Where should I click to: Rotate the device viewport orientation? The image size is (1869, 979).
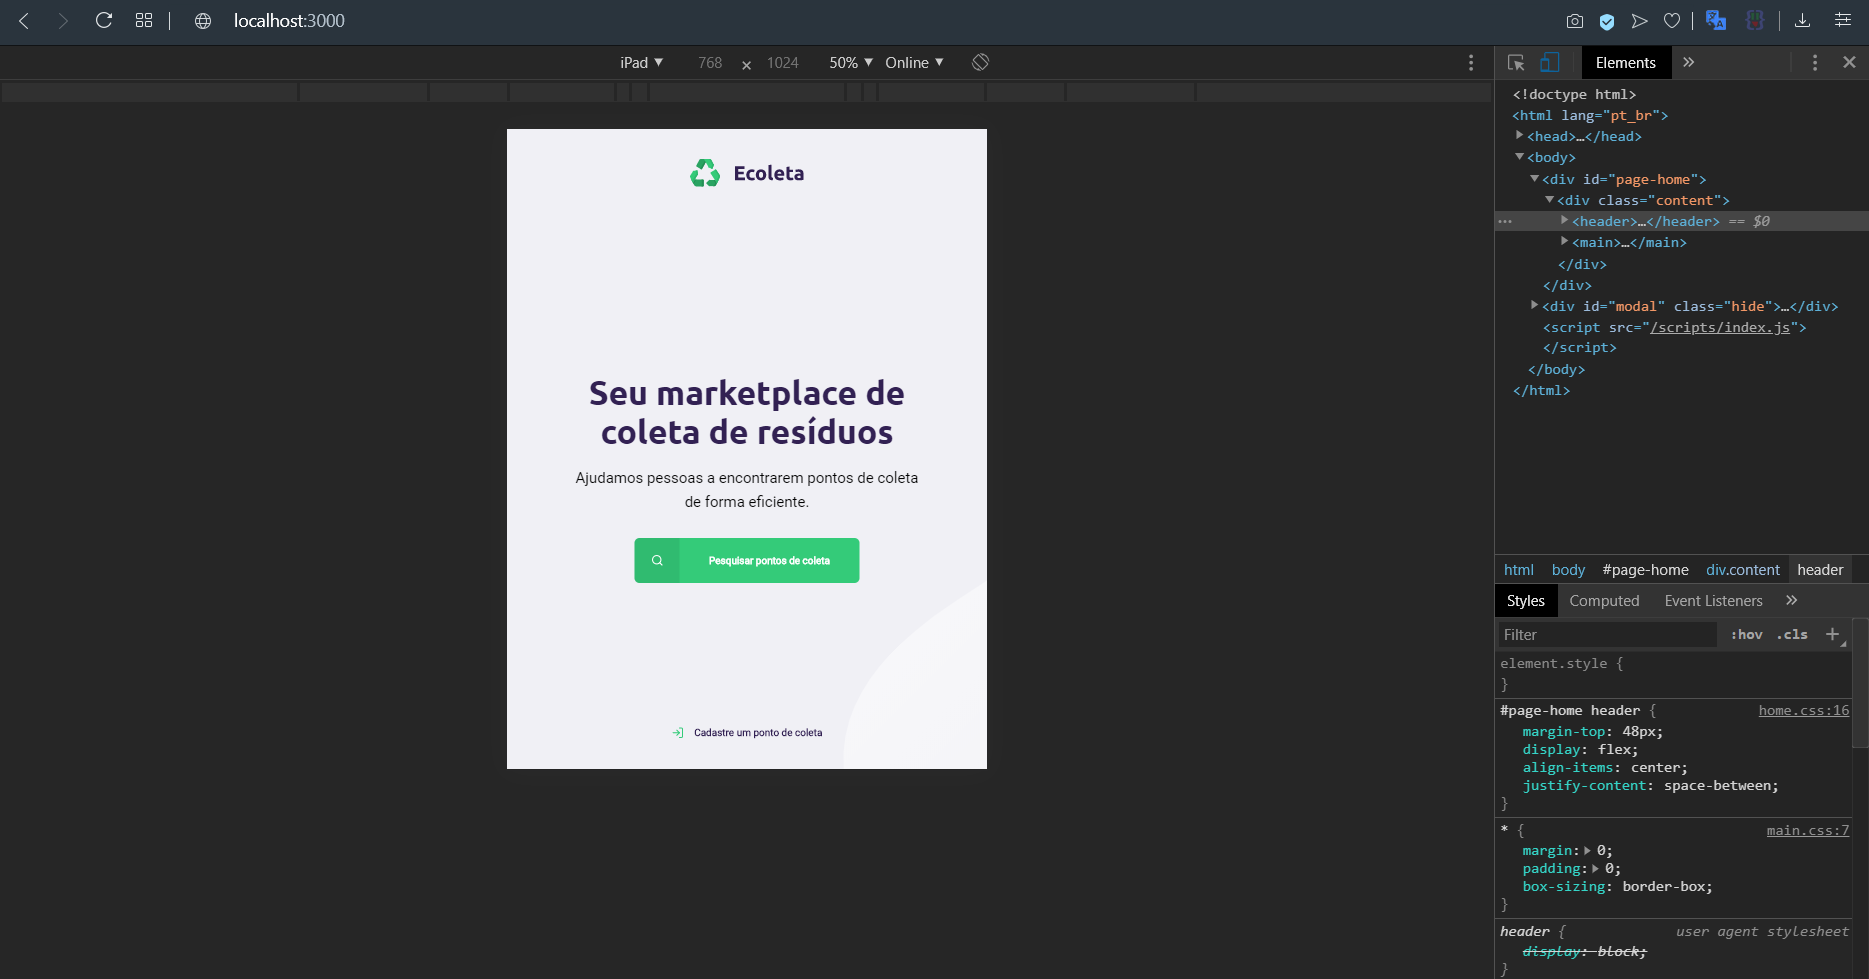coord(981,62)
